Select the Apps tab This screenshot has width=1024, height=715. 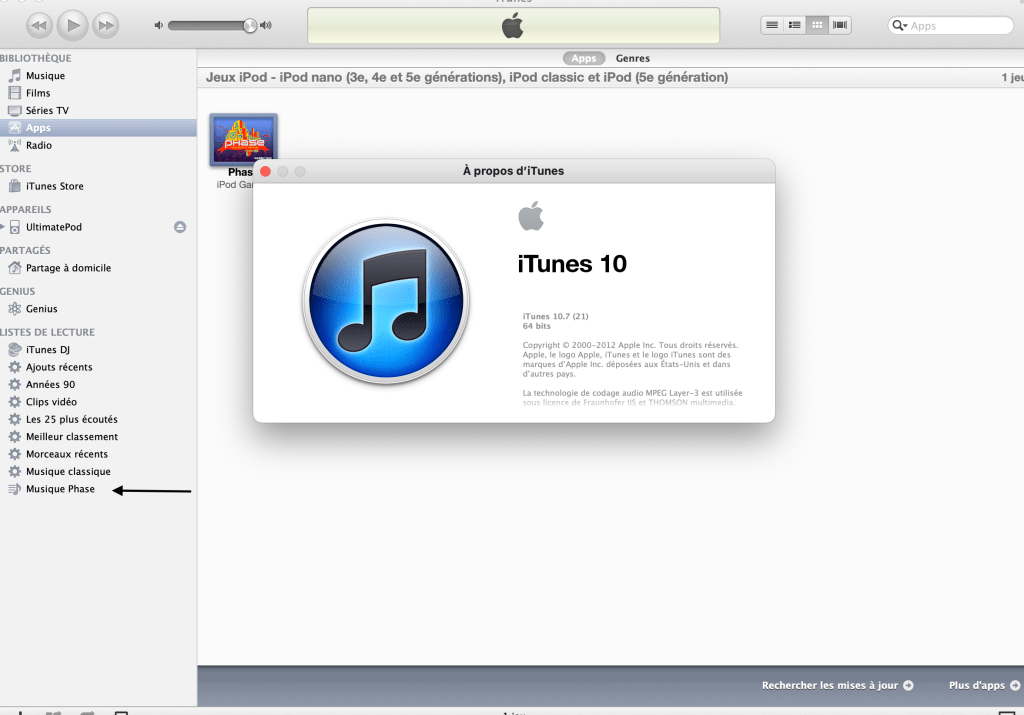tap(583, 59)
